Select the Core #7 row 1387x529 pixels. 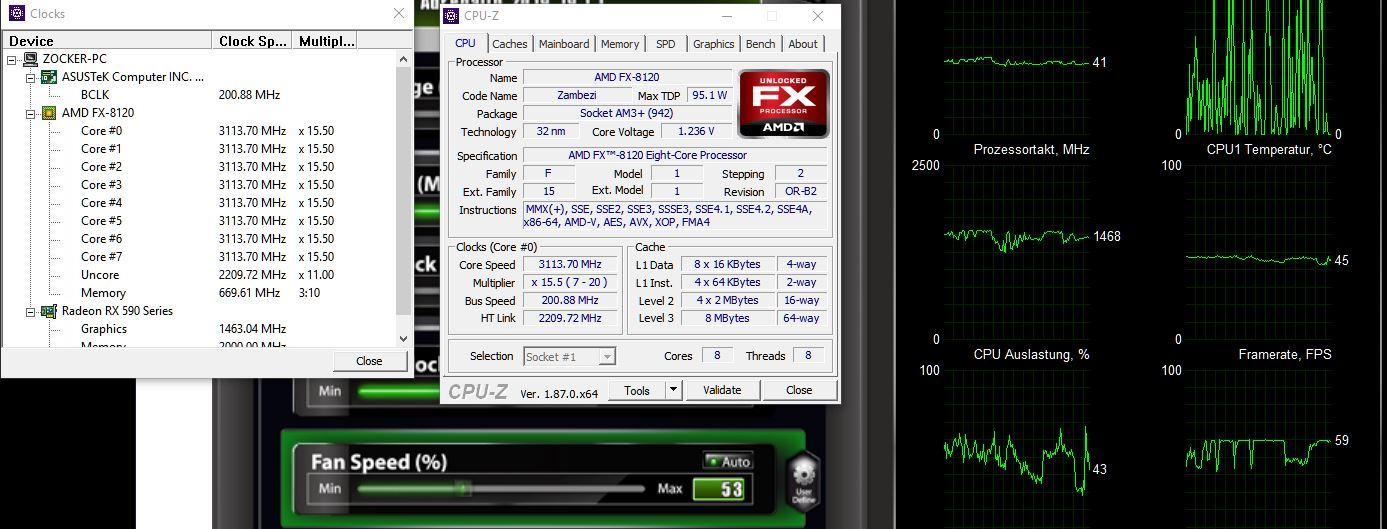coord(200,257)
